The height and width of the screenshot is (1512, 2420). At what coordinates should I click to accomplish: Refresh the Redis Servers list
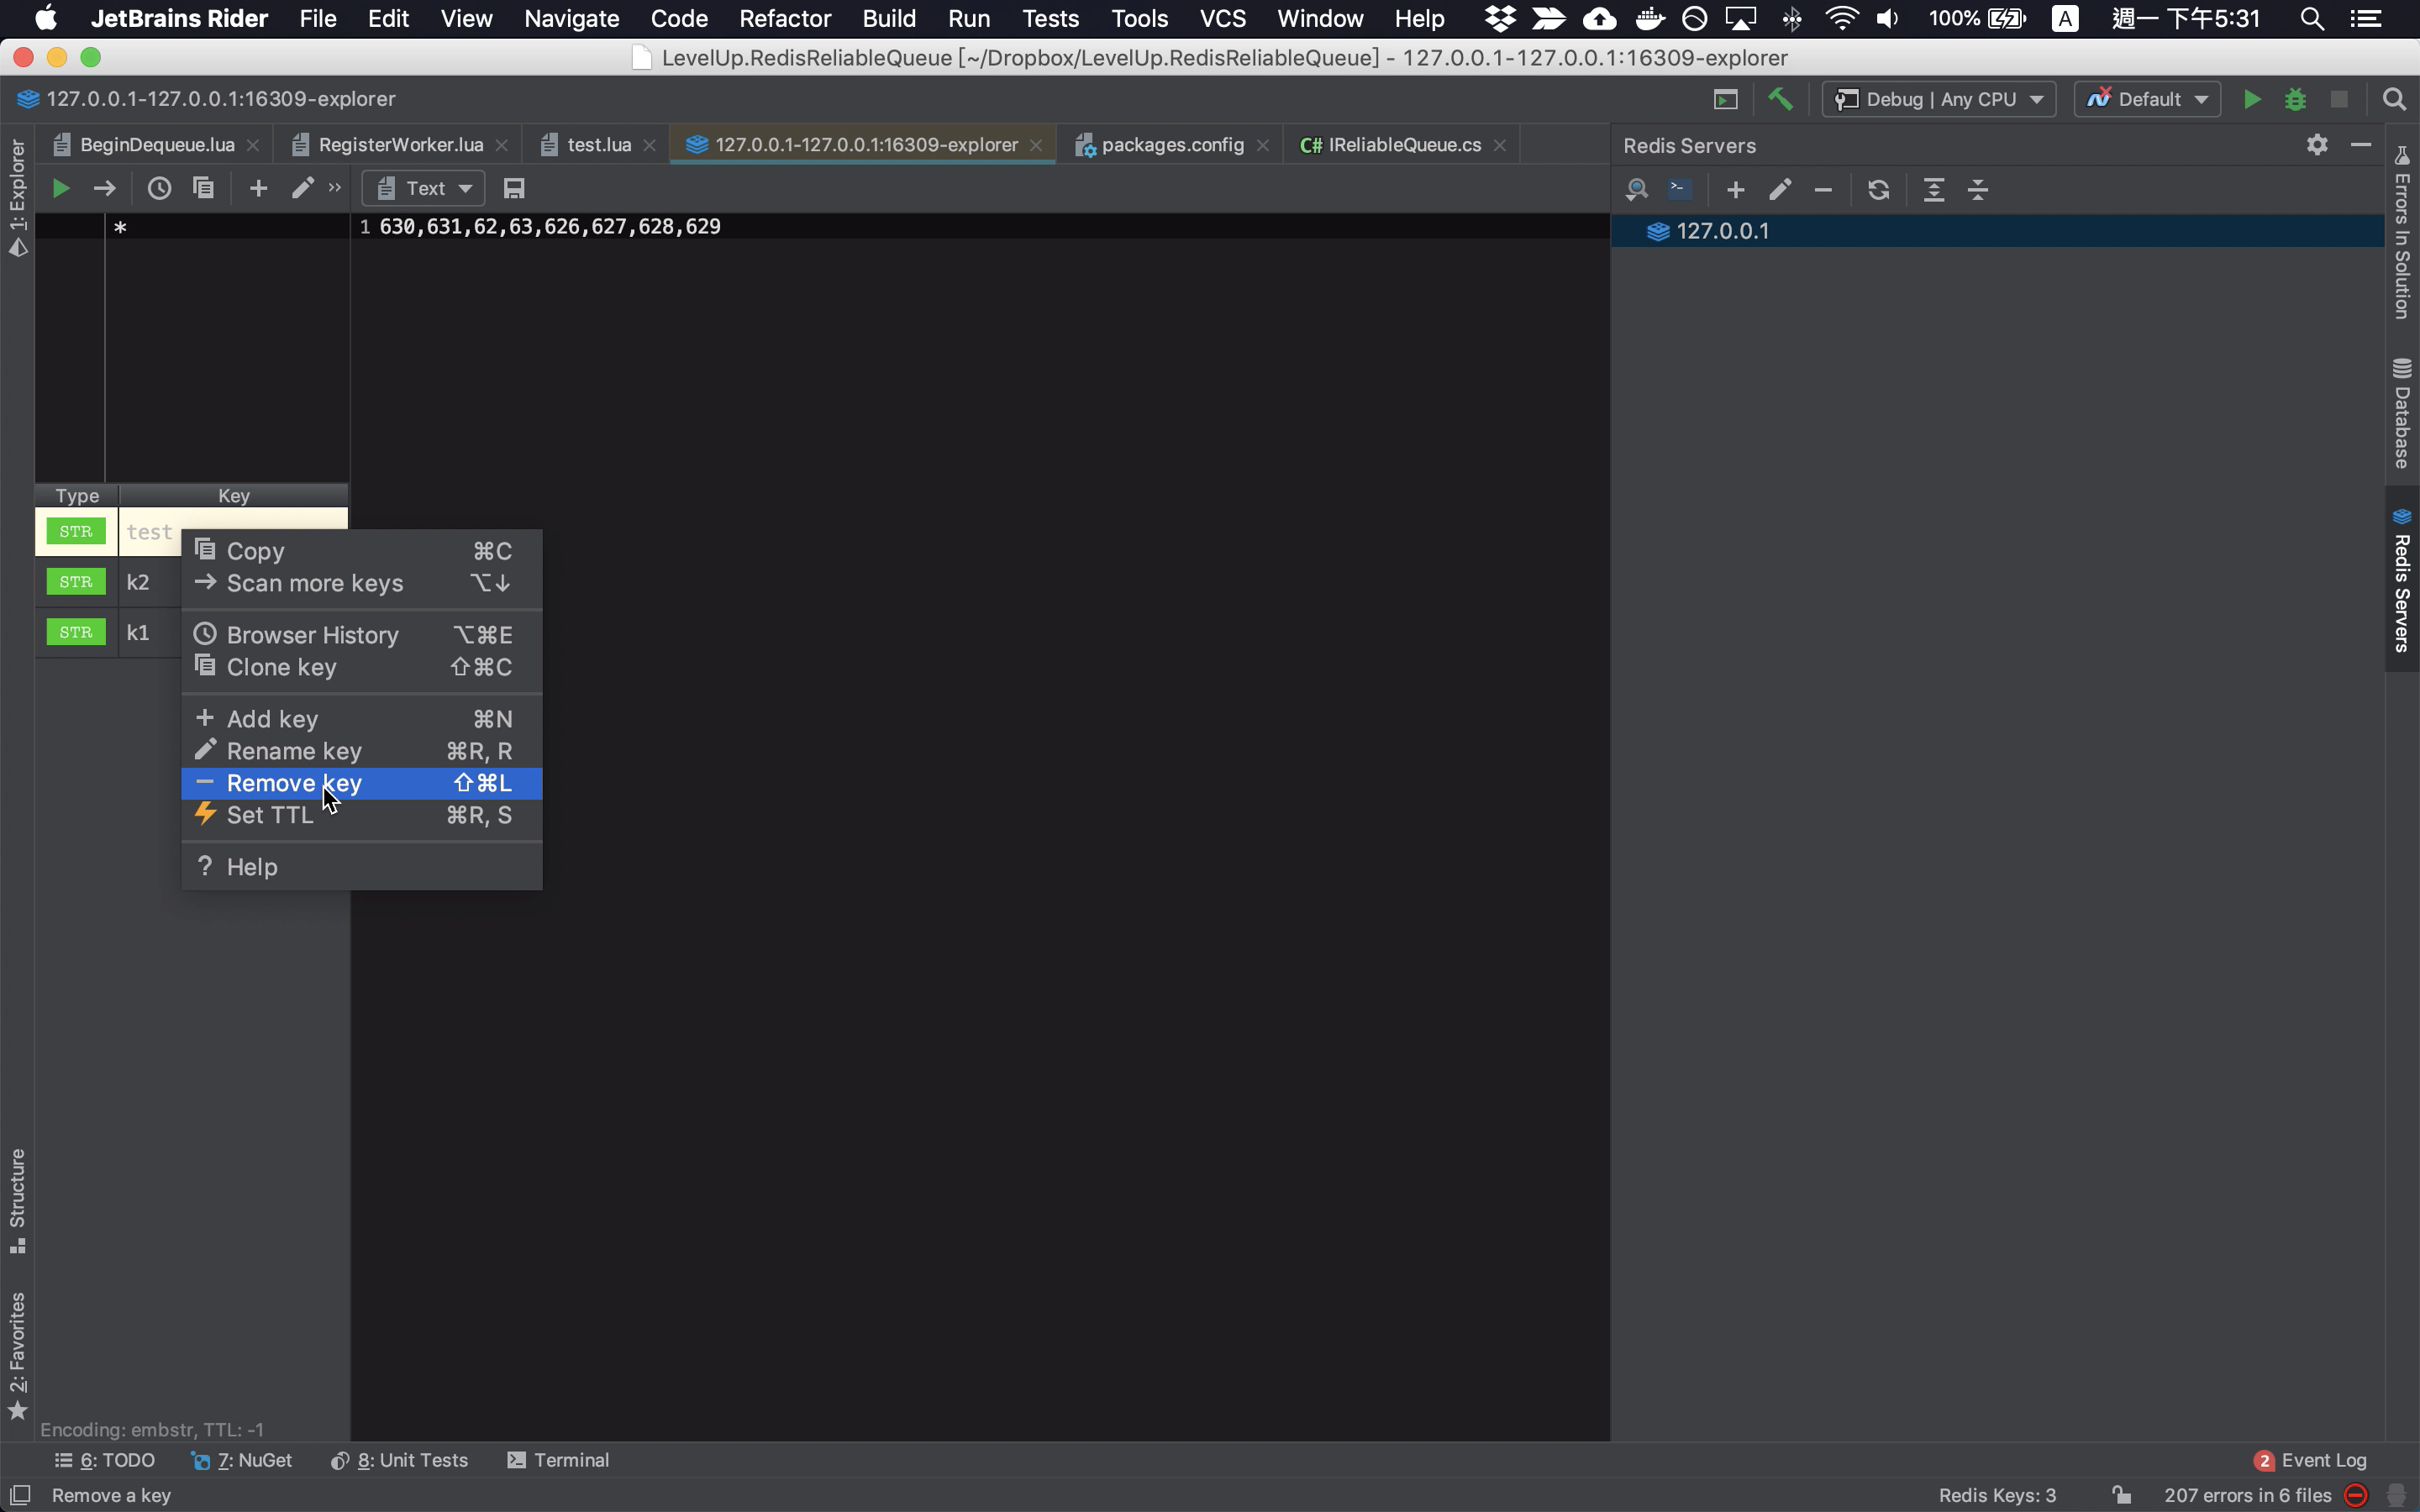1878,189
